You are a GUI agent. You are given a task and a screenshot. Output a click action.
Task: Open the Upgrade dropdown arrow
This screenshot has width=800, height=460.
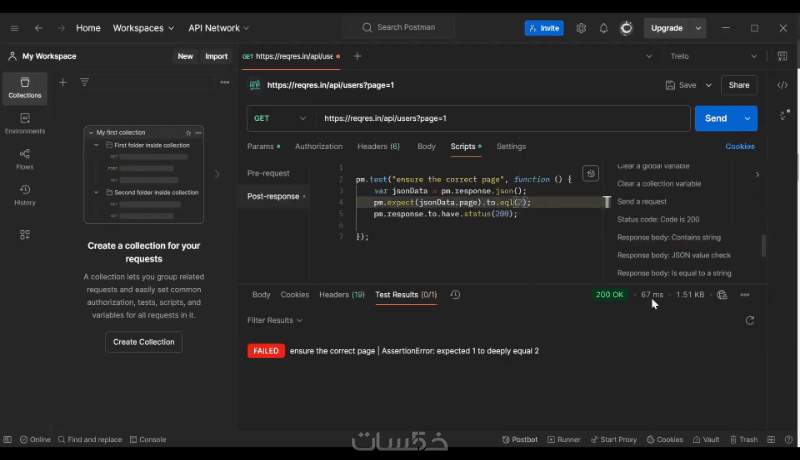(698, 28)
